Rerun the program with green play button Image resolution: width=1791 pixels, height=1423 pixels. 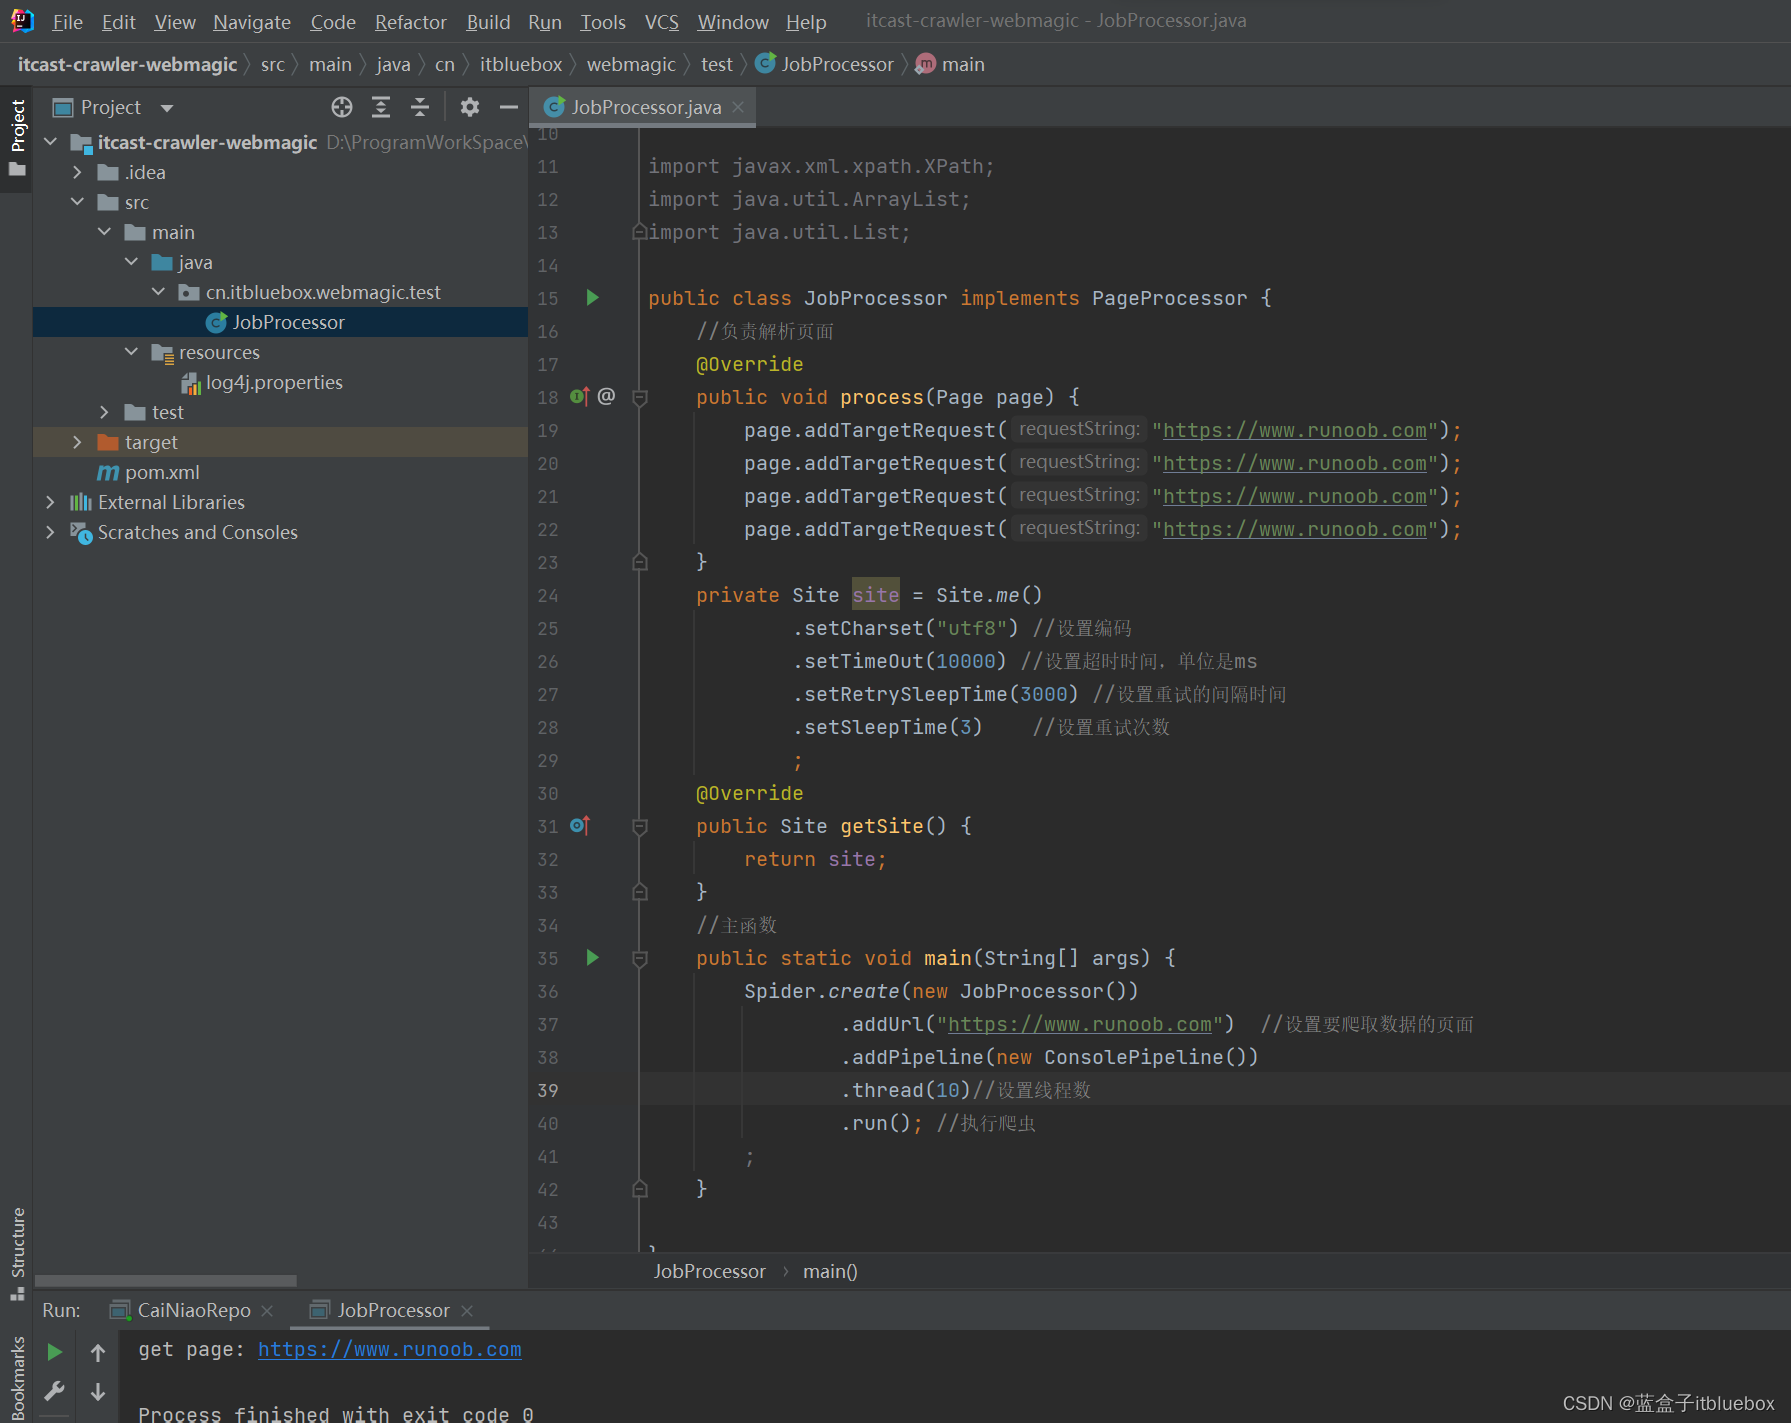pyautogui.click(x=55, y=1352)
